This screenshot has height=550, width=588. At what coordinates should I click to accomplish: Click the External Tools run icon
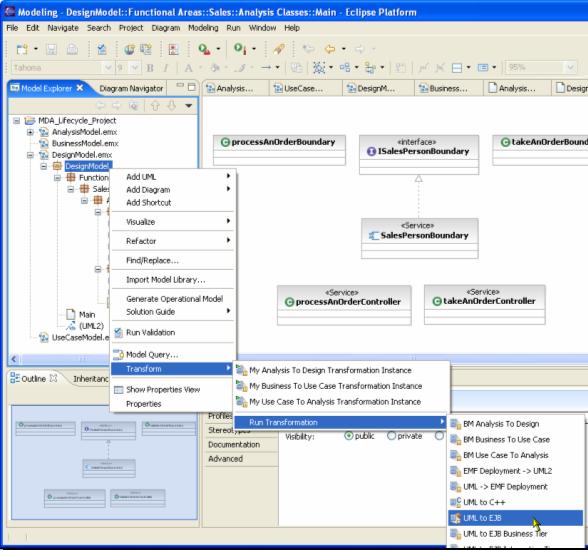tap(240, 49)
